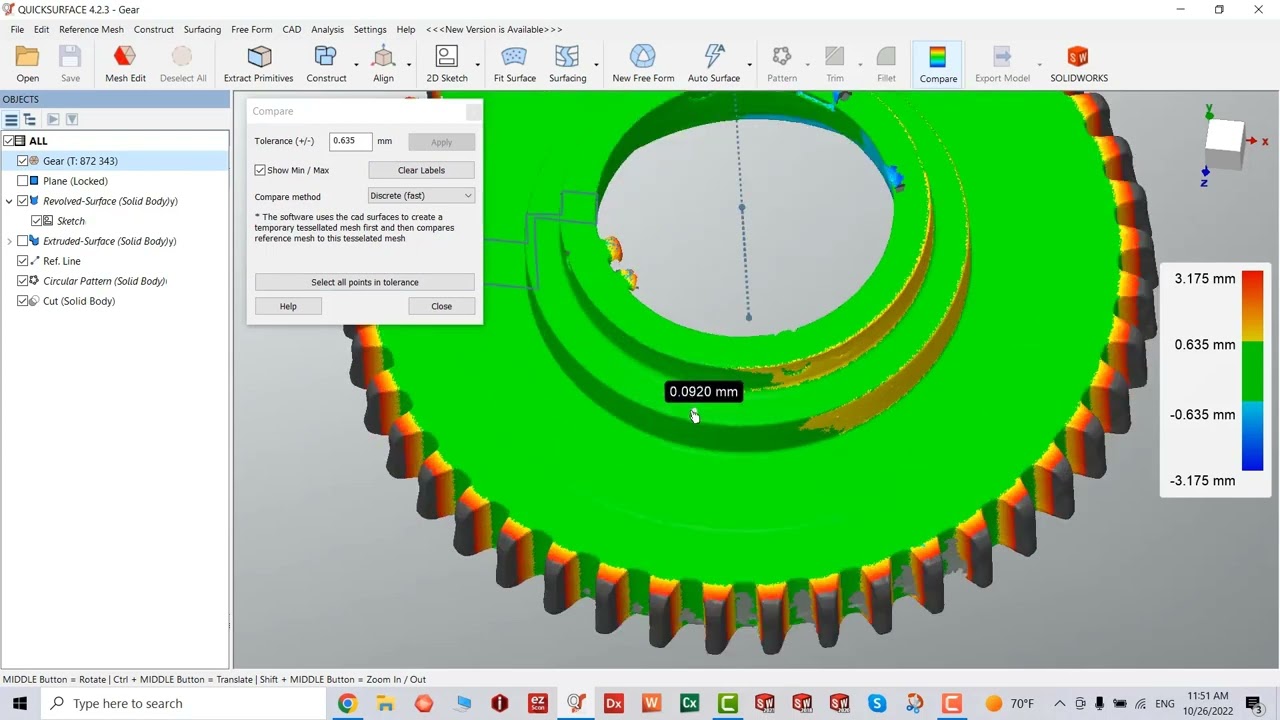Open the Mesh Edit tool

point(125,64)
